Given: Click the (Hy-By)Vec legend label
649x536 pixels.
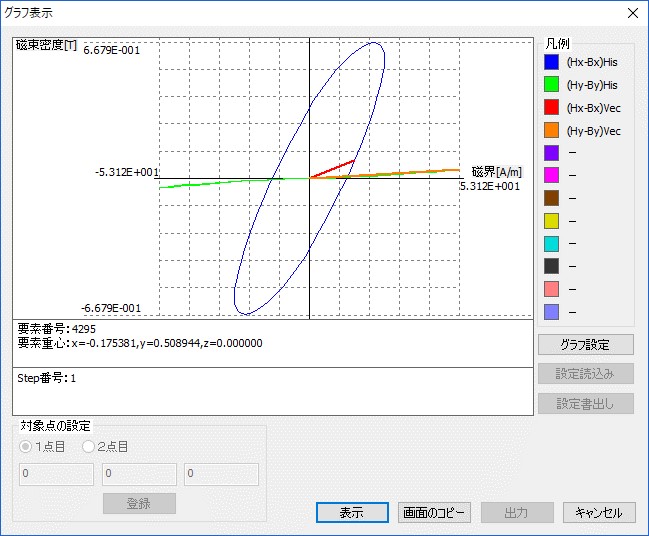Looking at the screenshot, I should (594, 131).
